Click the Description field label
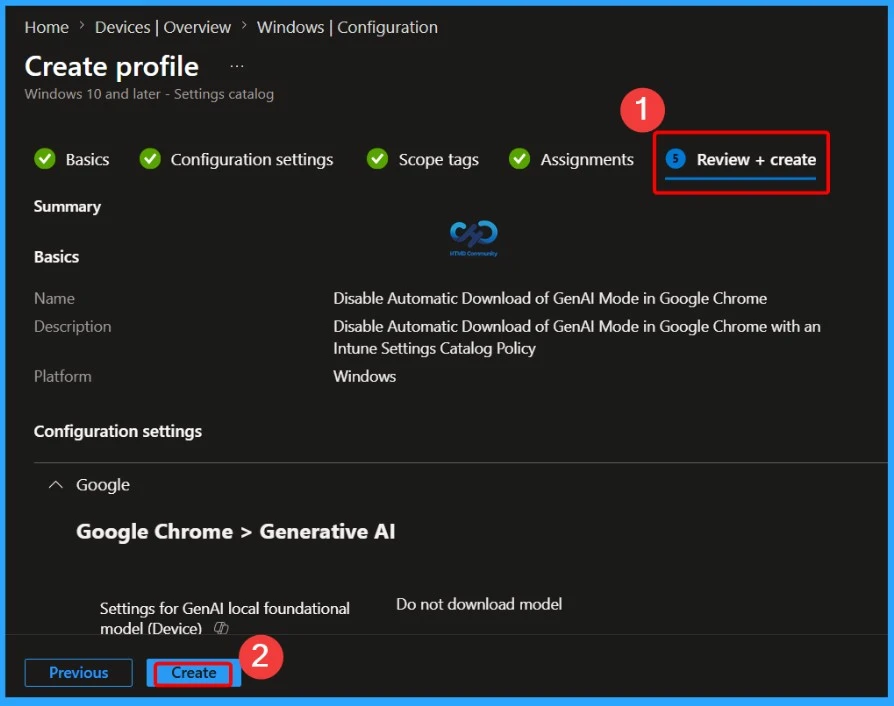 72,326
